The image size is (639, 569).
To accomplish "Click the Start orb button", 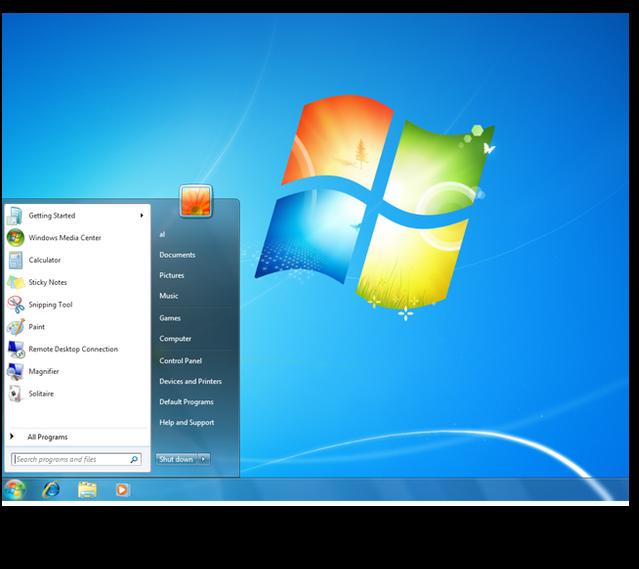I will pos(15,489).
